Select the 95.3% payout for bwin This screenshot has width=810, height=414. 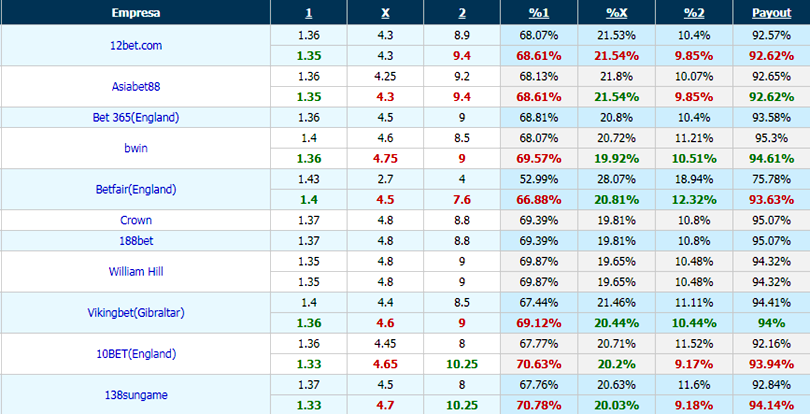[771, 139]
